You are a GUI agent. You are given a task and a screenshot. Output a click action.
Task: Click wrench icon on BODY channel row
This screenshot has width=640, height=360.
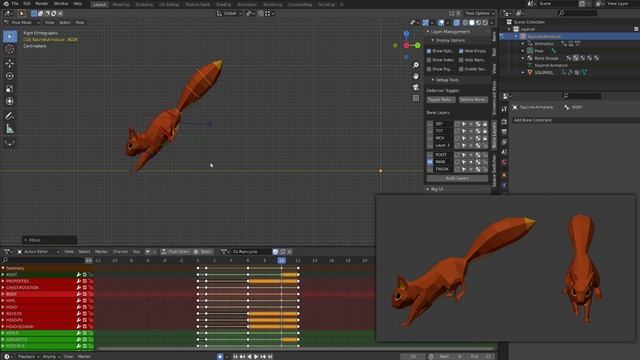(x=78, y=294)
